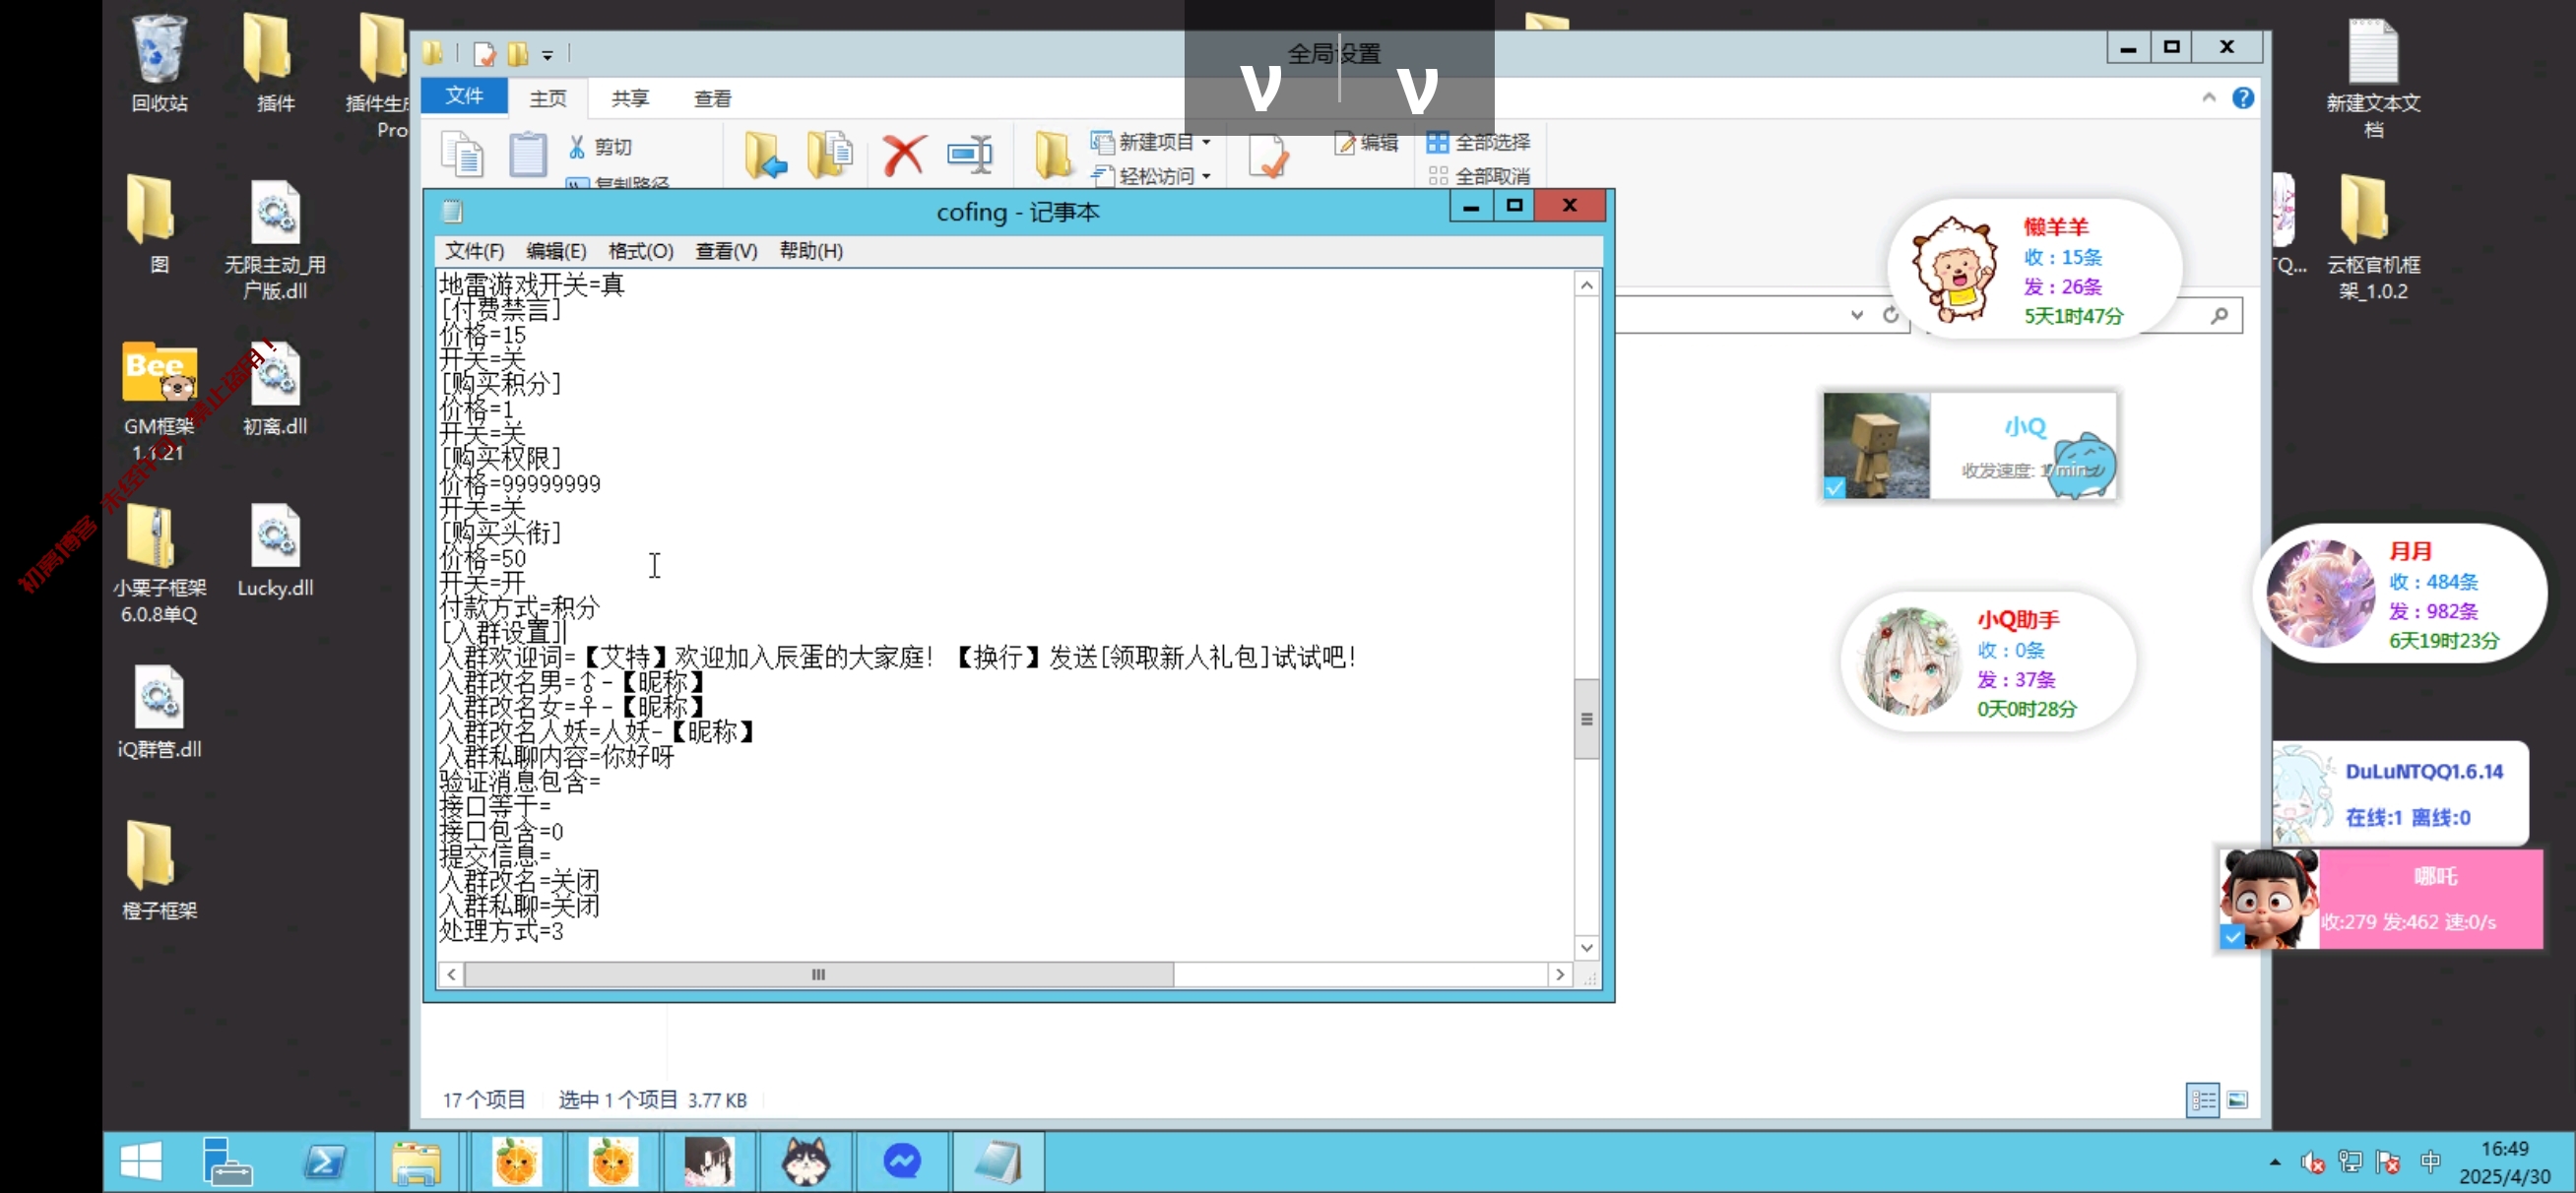Click Notepad horizontal scrollbar left arrow

point(451,974)
